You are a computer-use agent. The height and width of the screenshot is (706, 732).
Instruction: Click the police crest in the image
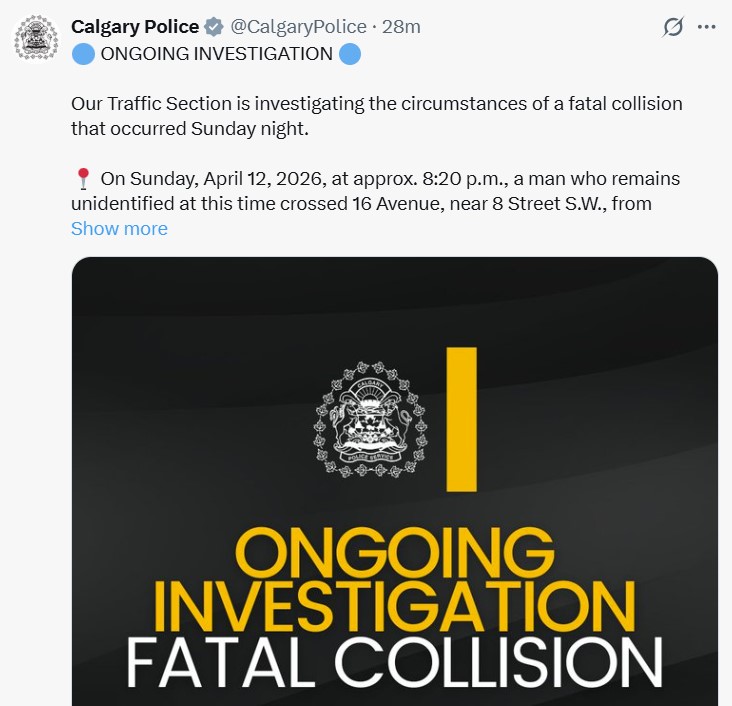[x=364, y=420]
